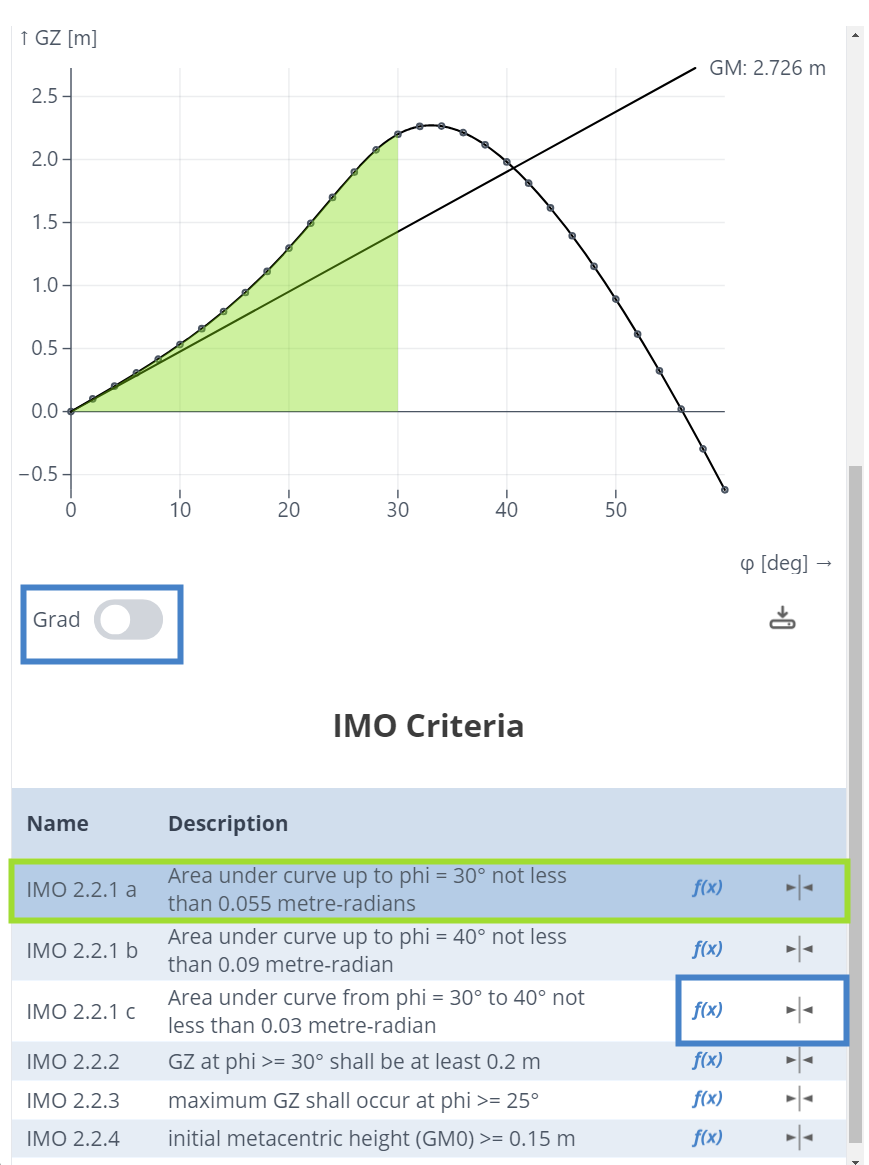Viewport: 869px width, 1165px height.
Task: Click limit marker icon for IMO 2.2.4
Action: click(x=799, y=1137)
